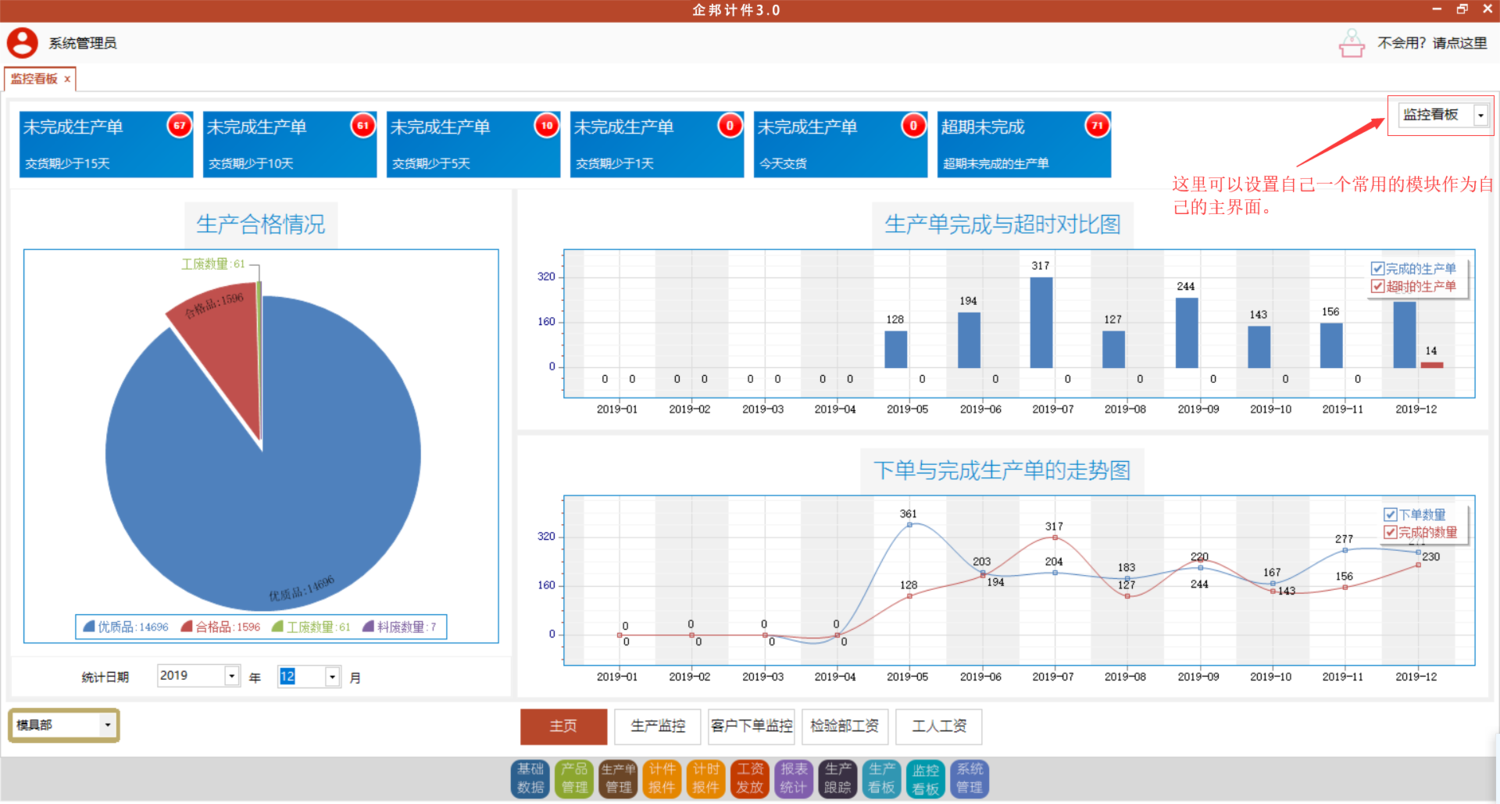
Task: Switch to the 工人工资 tab
Action: click(938, 727)
